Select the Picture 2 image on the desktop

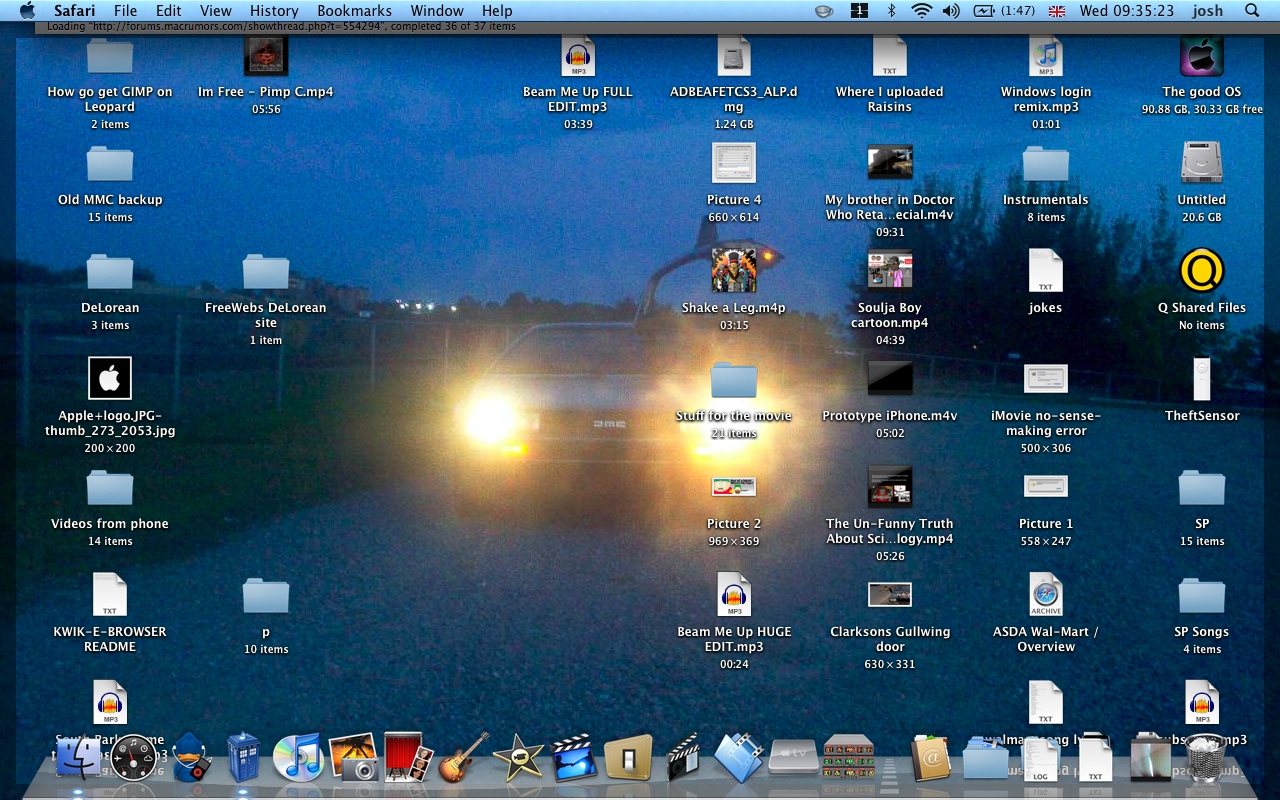(x=733, y=487)
